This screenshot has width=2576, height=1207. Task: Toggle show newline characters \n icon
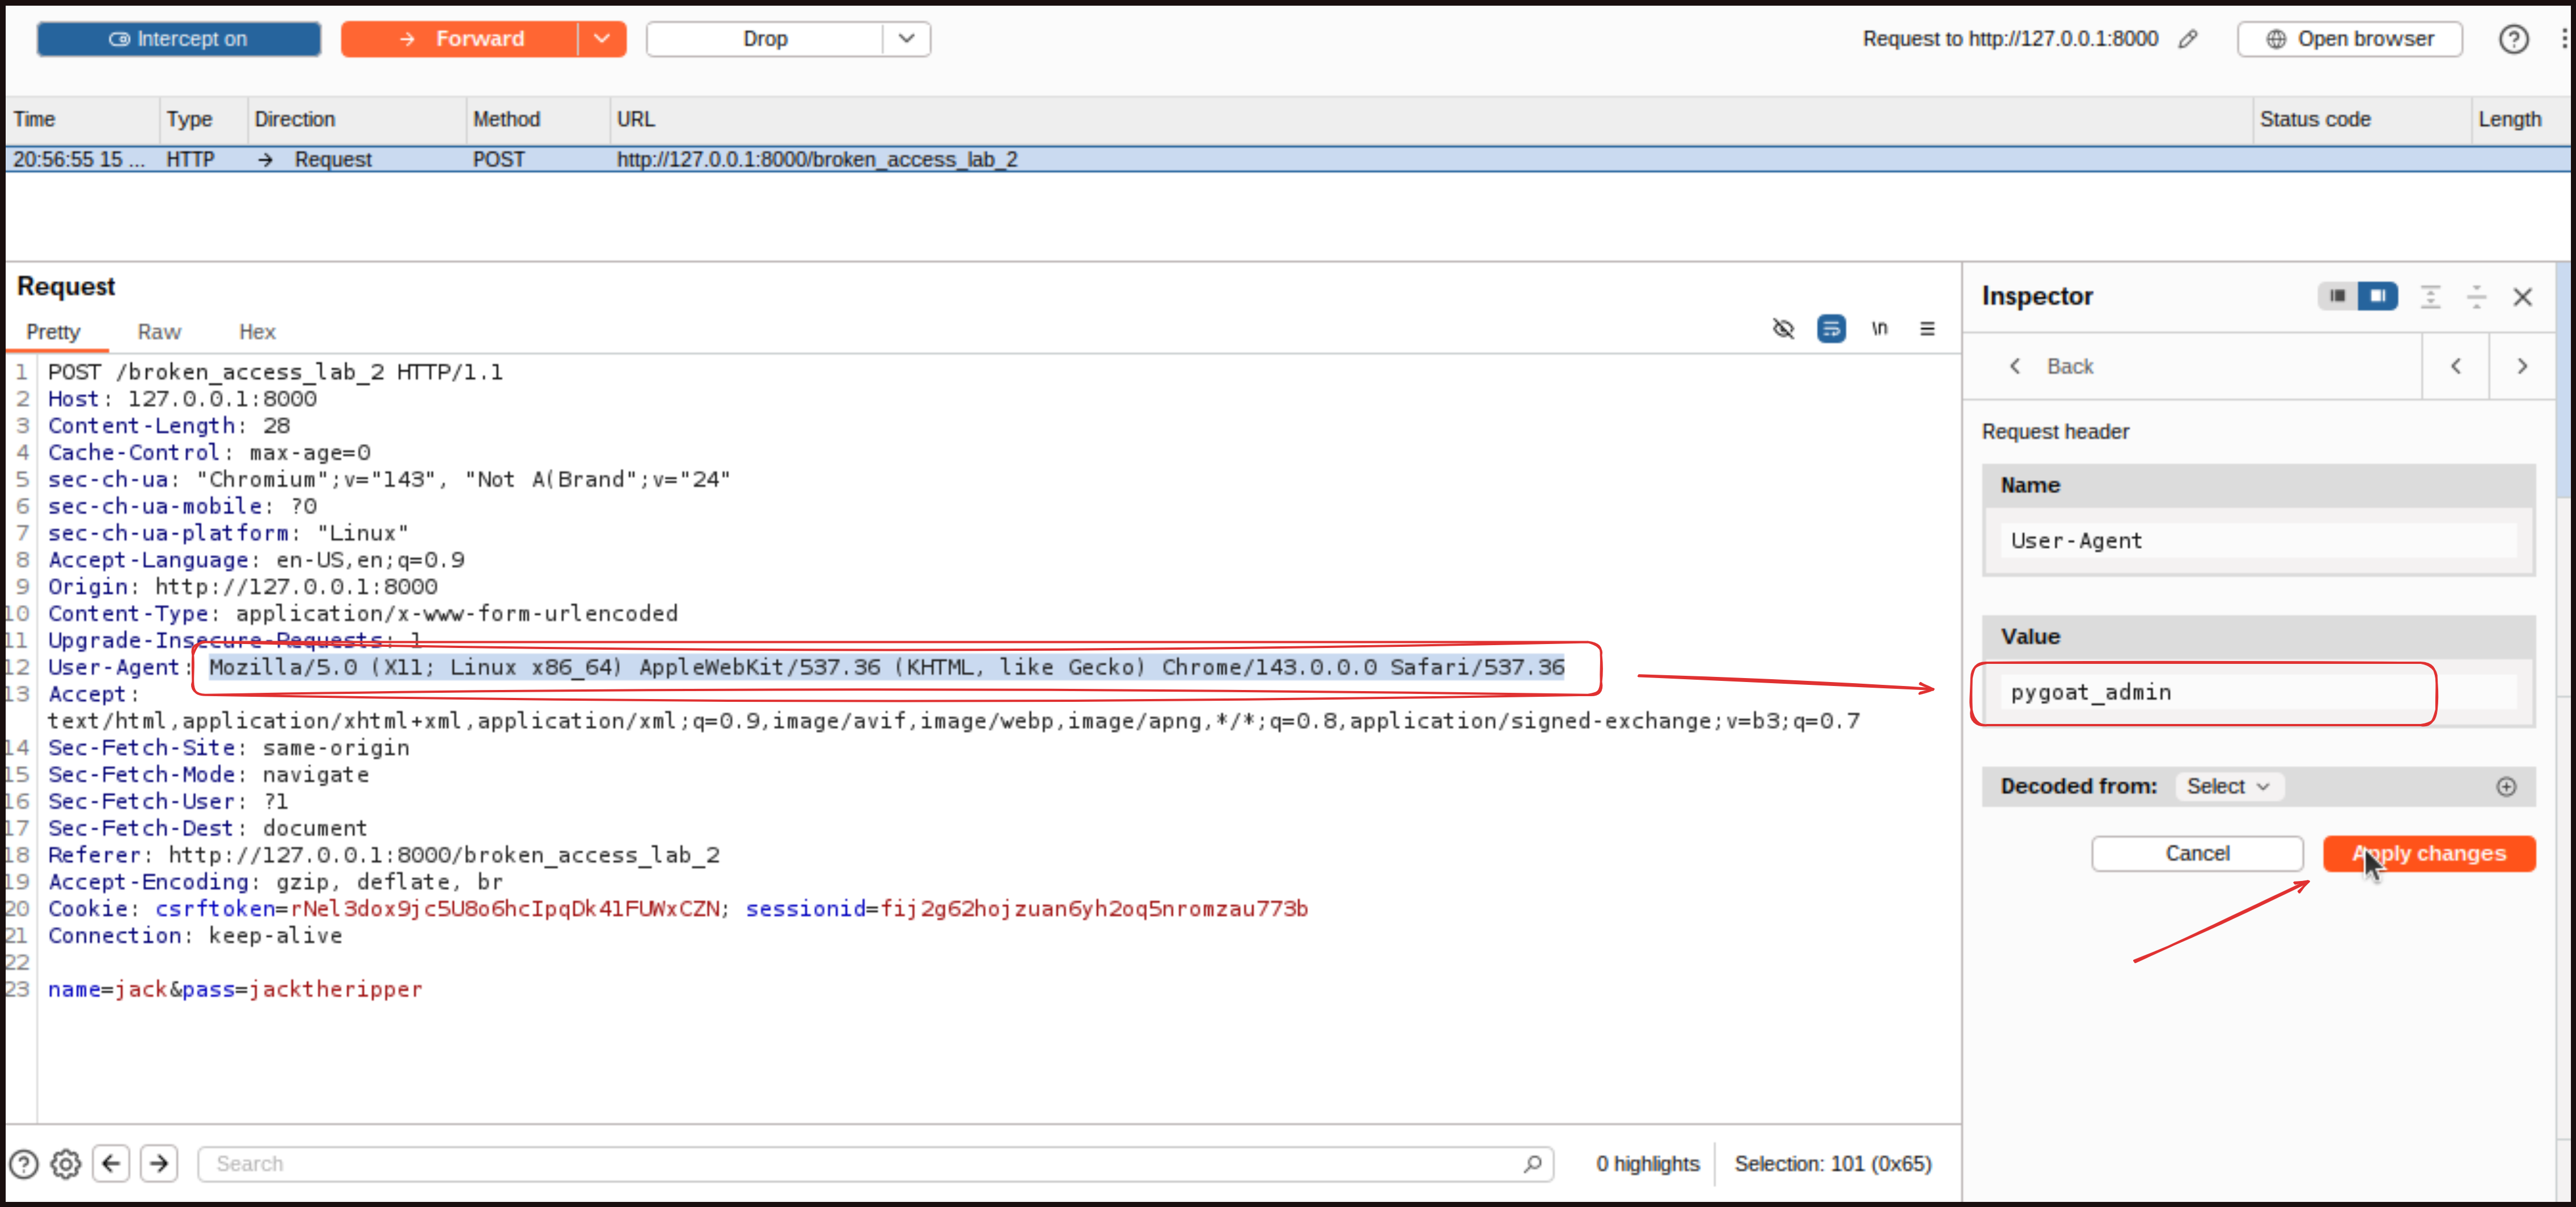coord(1879,329)
